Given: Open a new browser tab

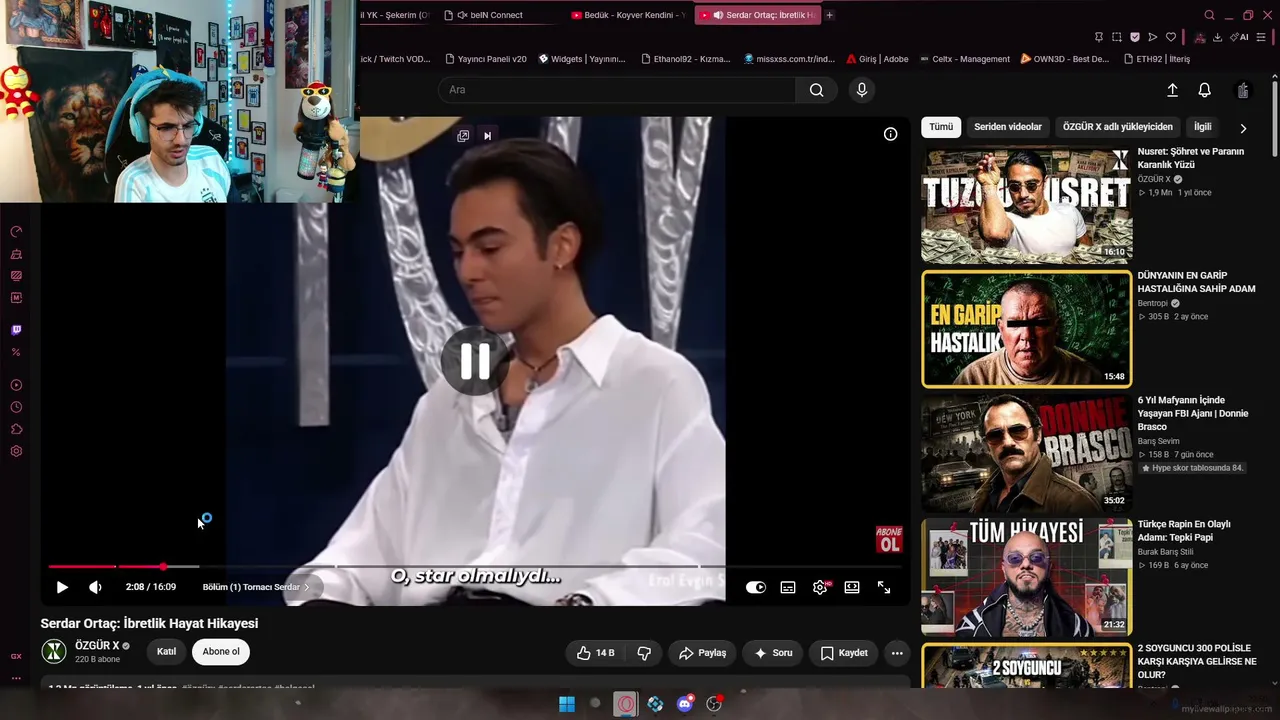Looking at the screenshot, I should coord(829,15).
